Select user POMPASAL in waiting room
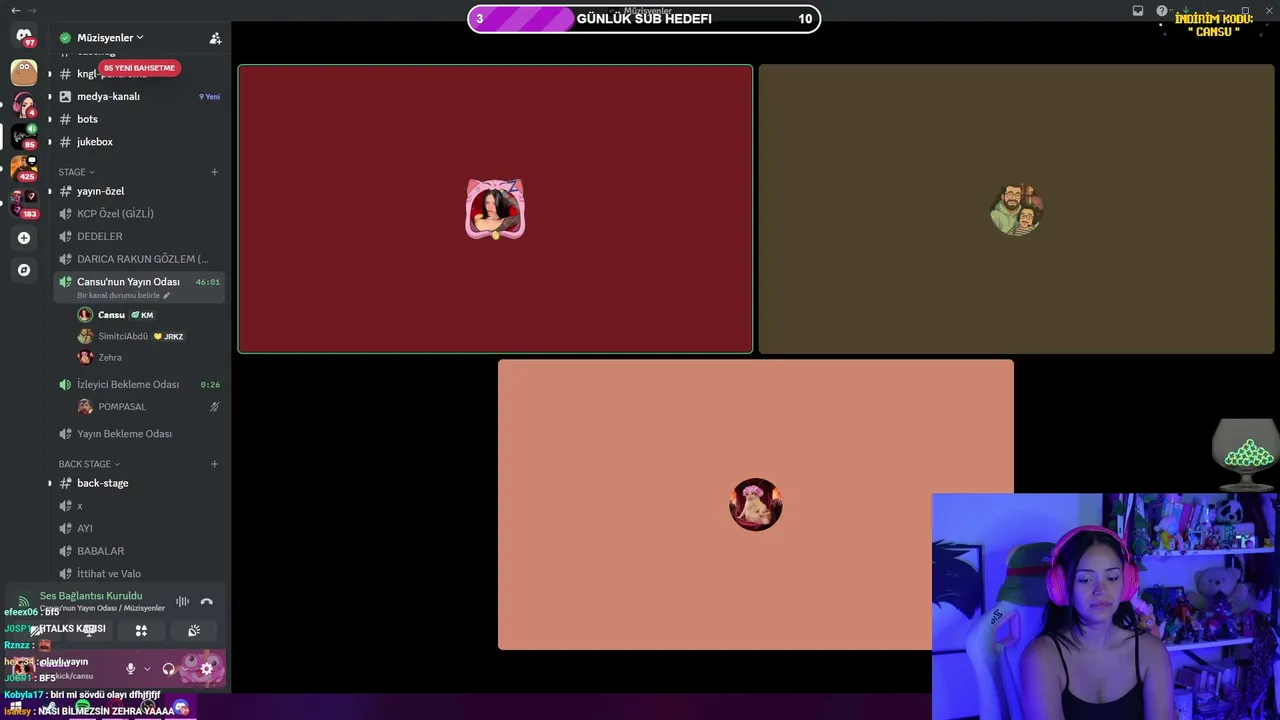Screen dimensions: 1280x720 point(149,407)
